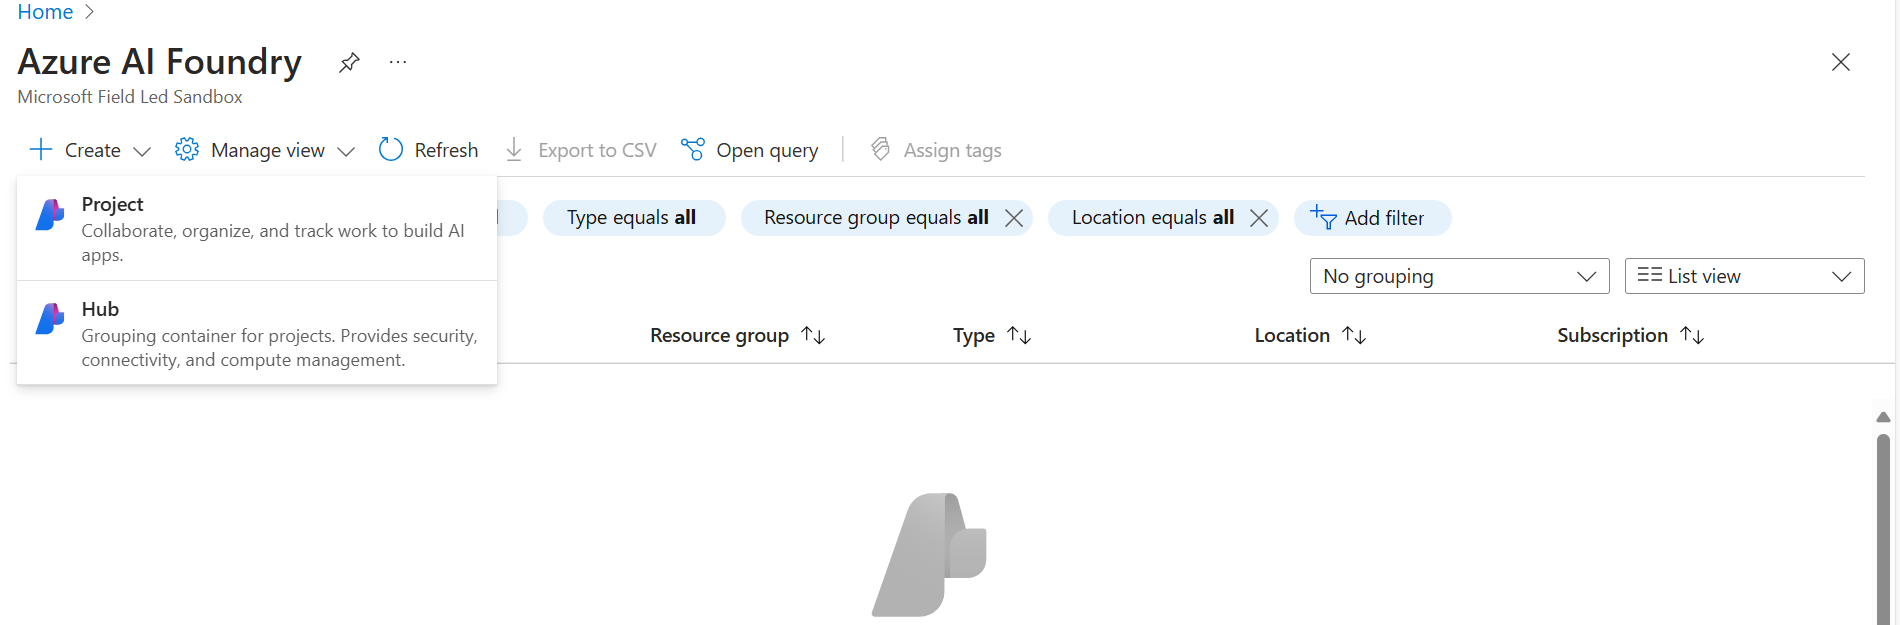
Task: Open the more options ellipsis menu
Action: (398, 62)
